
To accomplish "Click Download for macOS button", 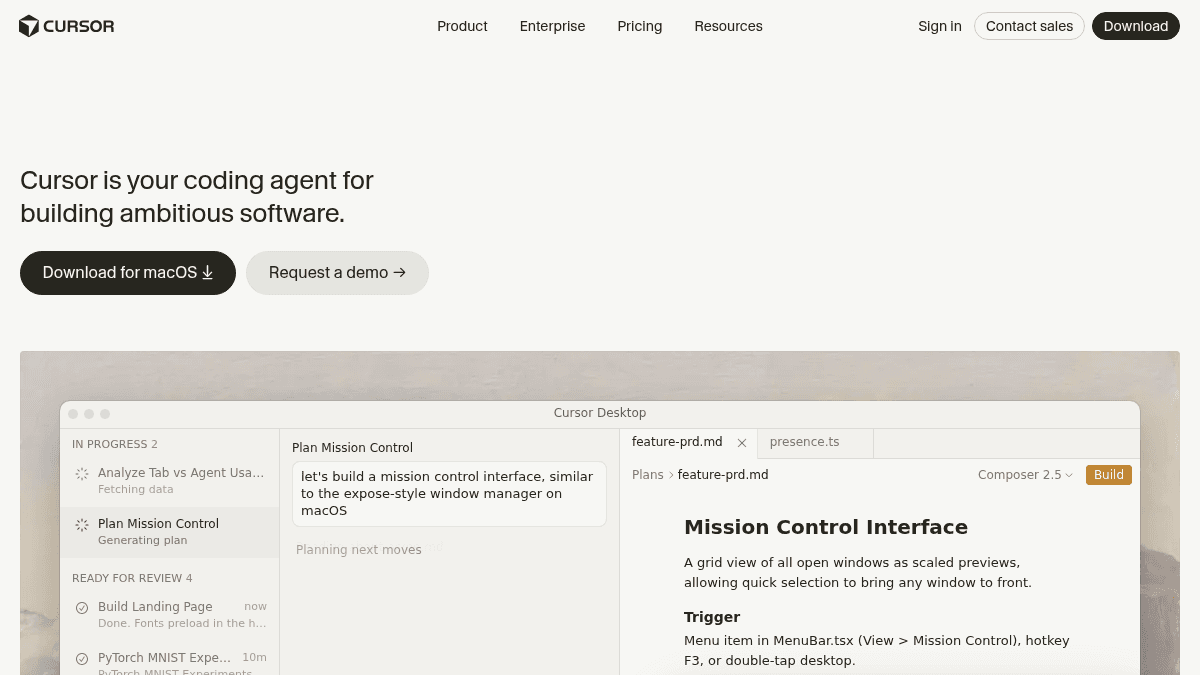I will 128,273.
